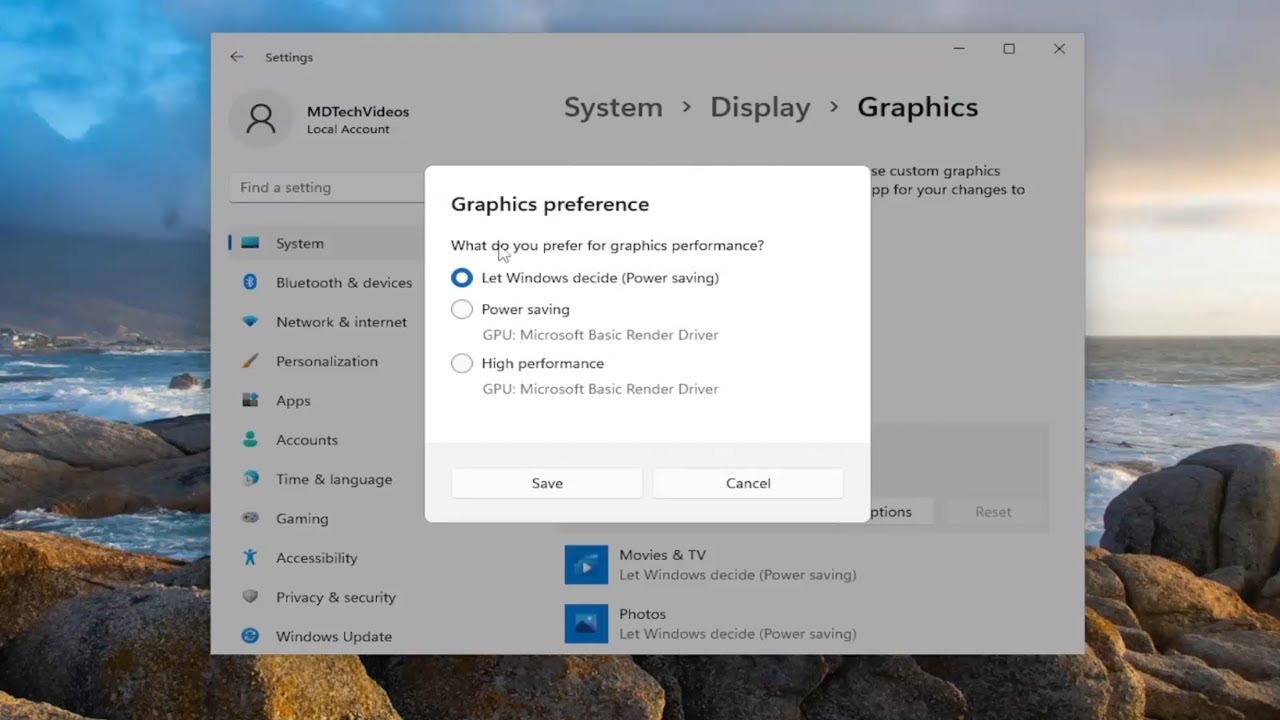Open Time & language settings
The width and height of the screenshot is (1280, 720).
point(333,479)
